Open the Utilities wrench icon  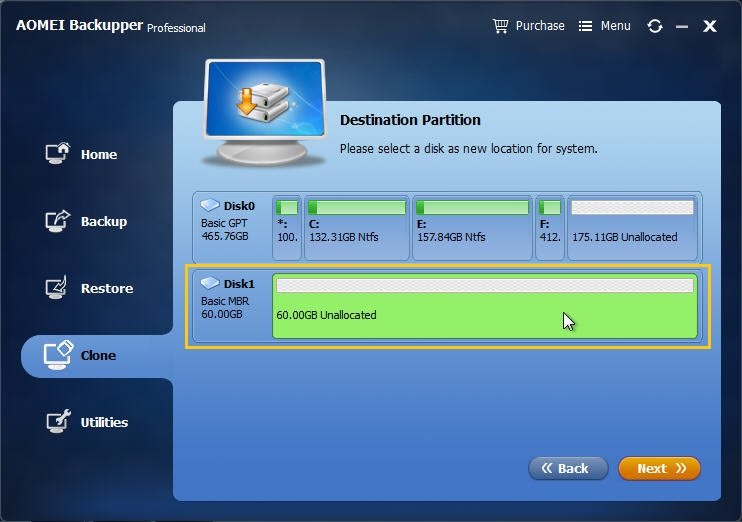(58, 421)
